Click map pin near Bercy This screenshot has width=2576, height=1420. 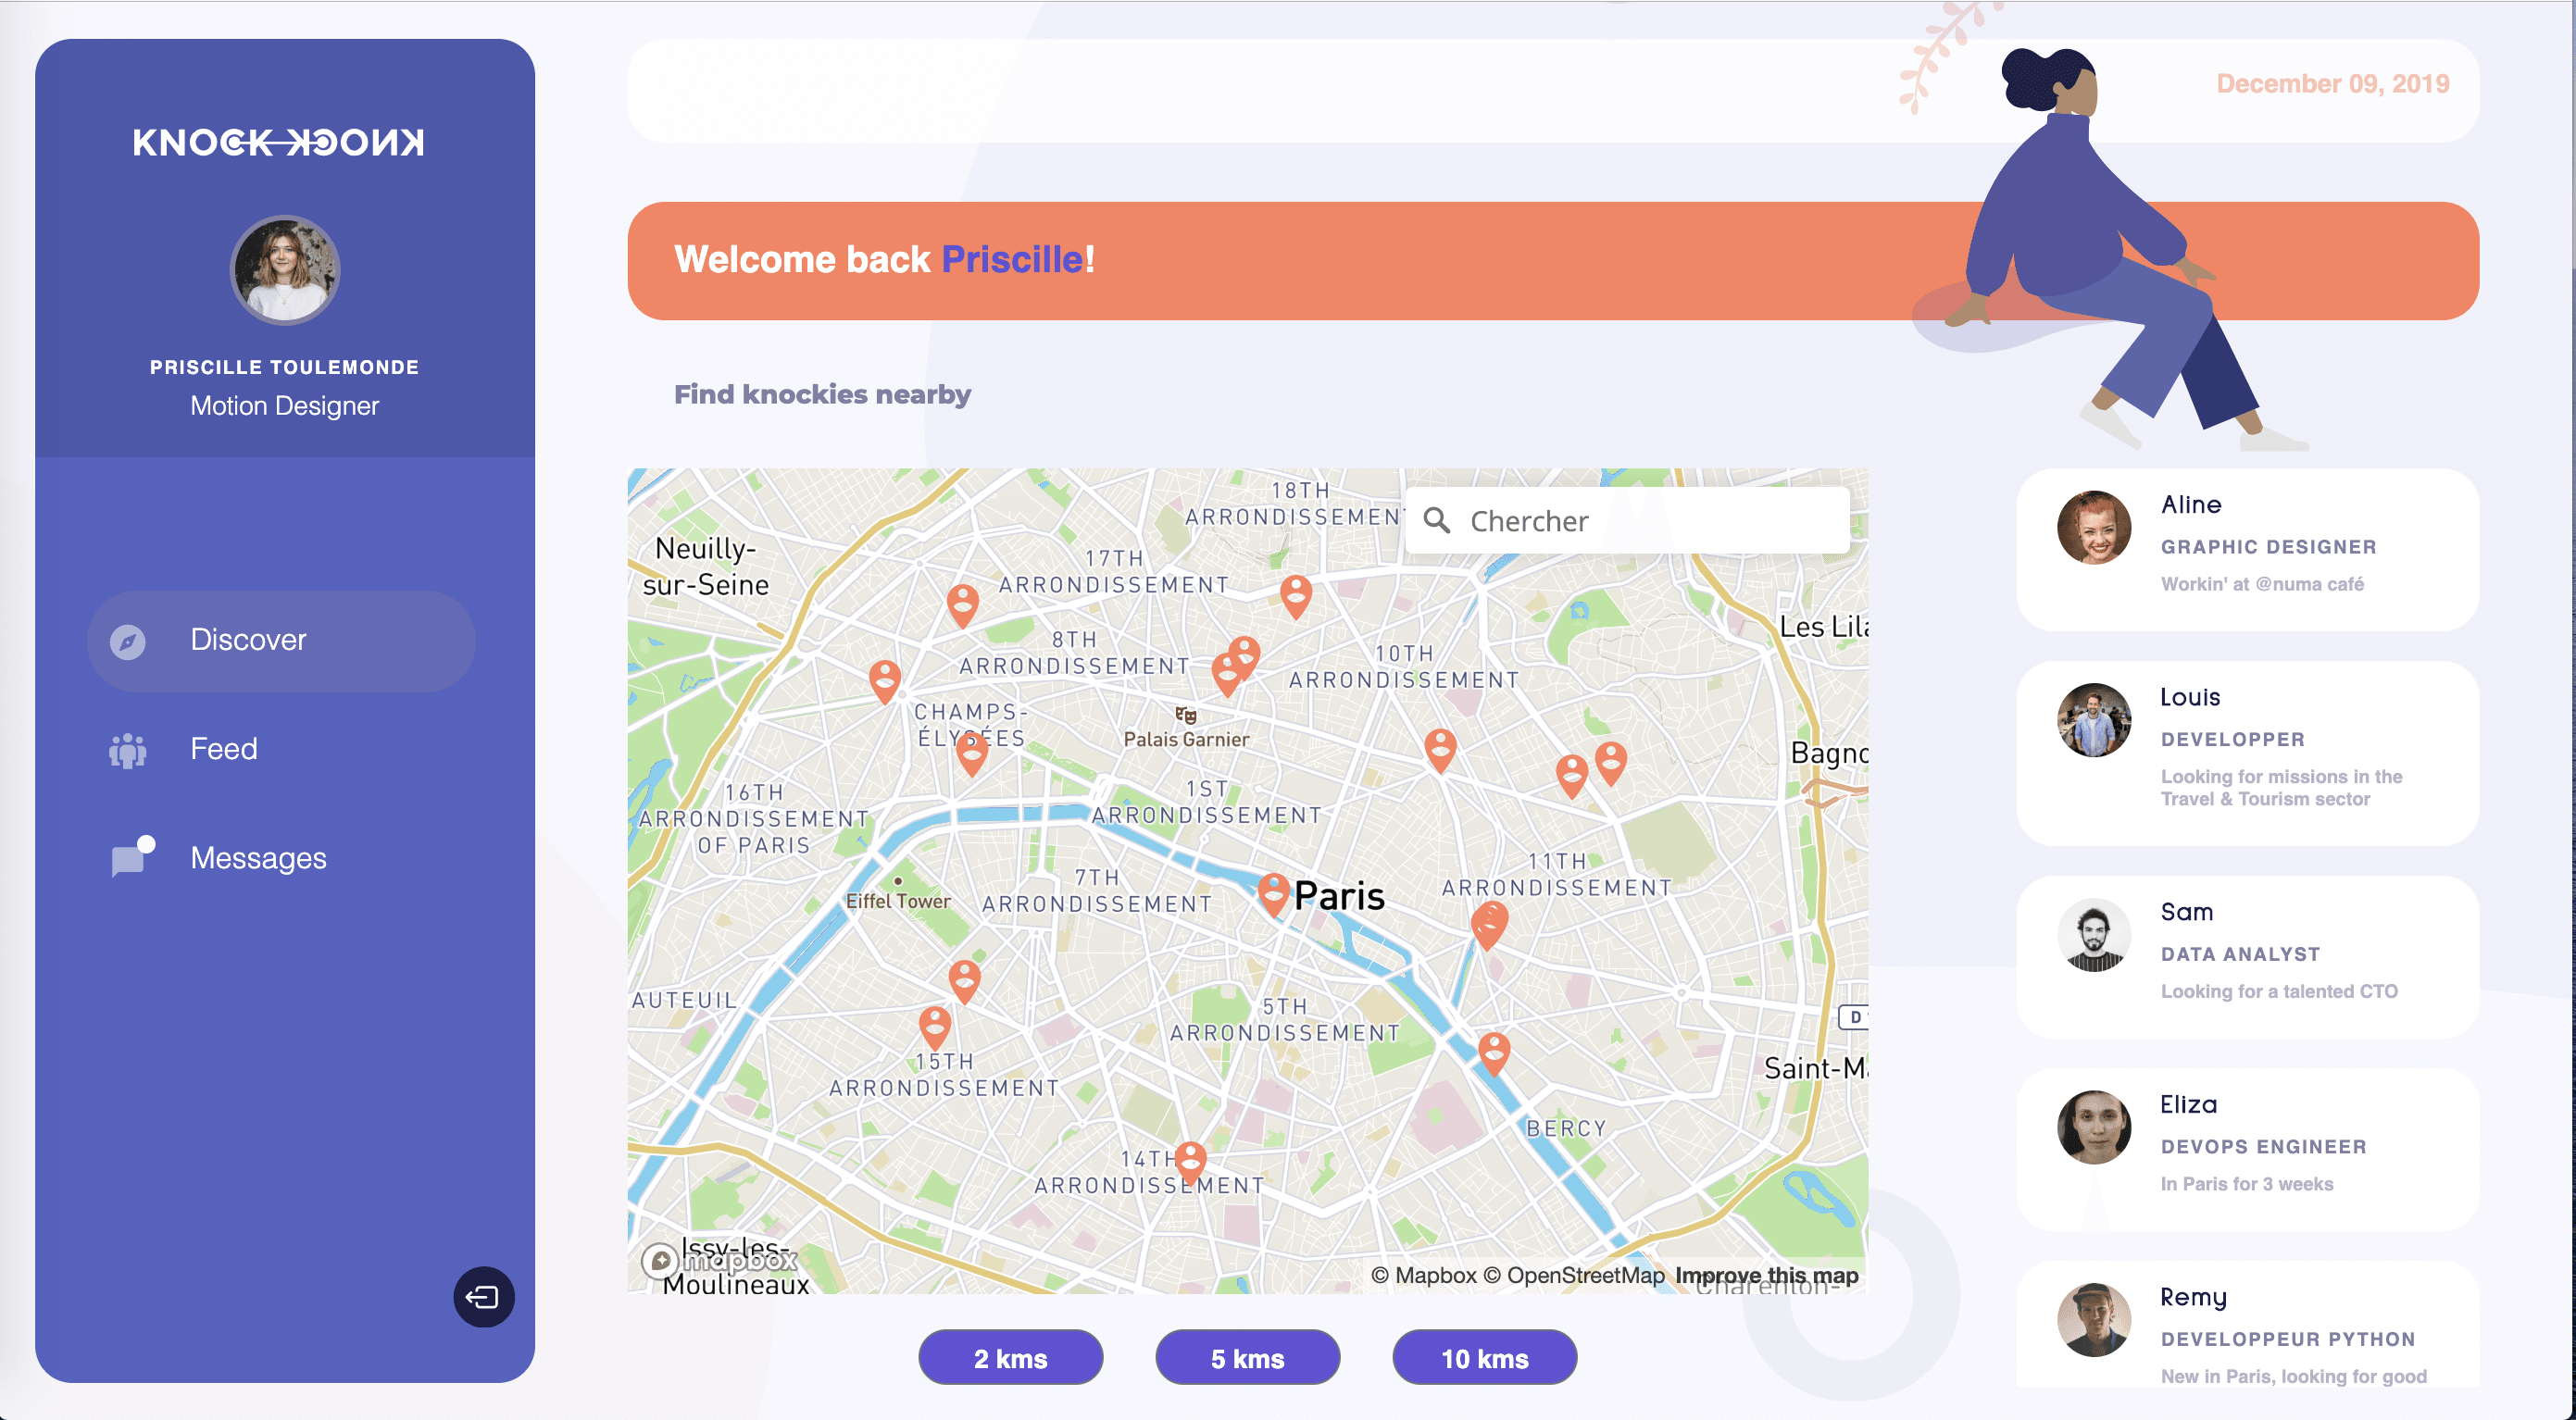pyautogui.click(x=1494, y=1051)
